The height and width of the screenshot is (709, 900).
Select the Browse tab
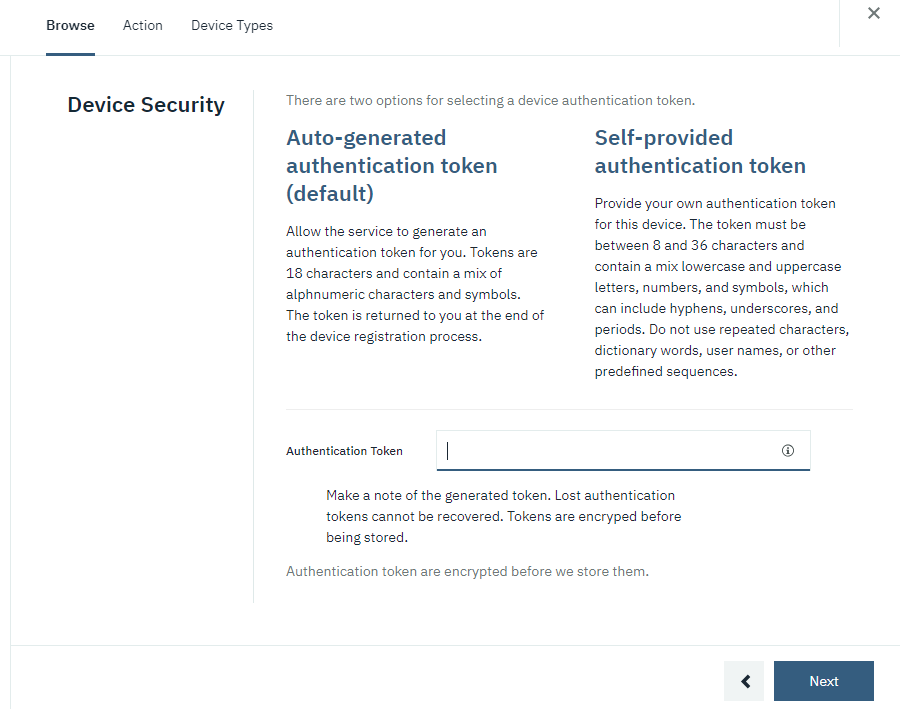pos(70,25)
